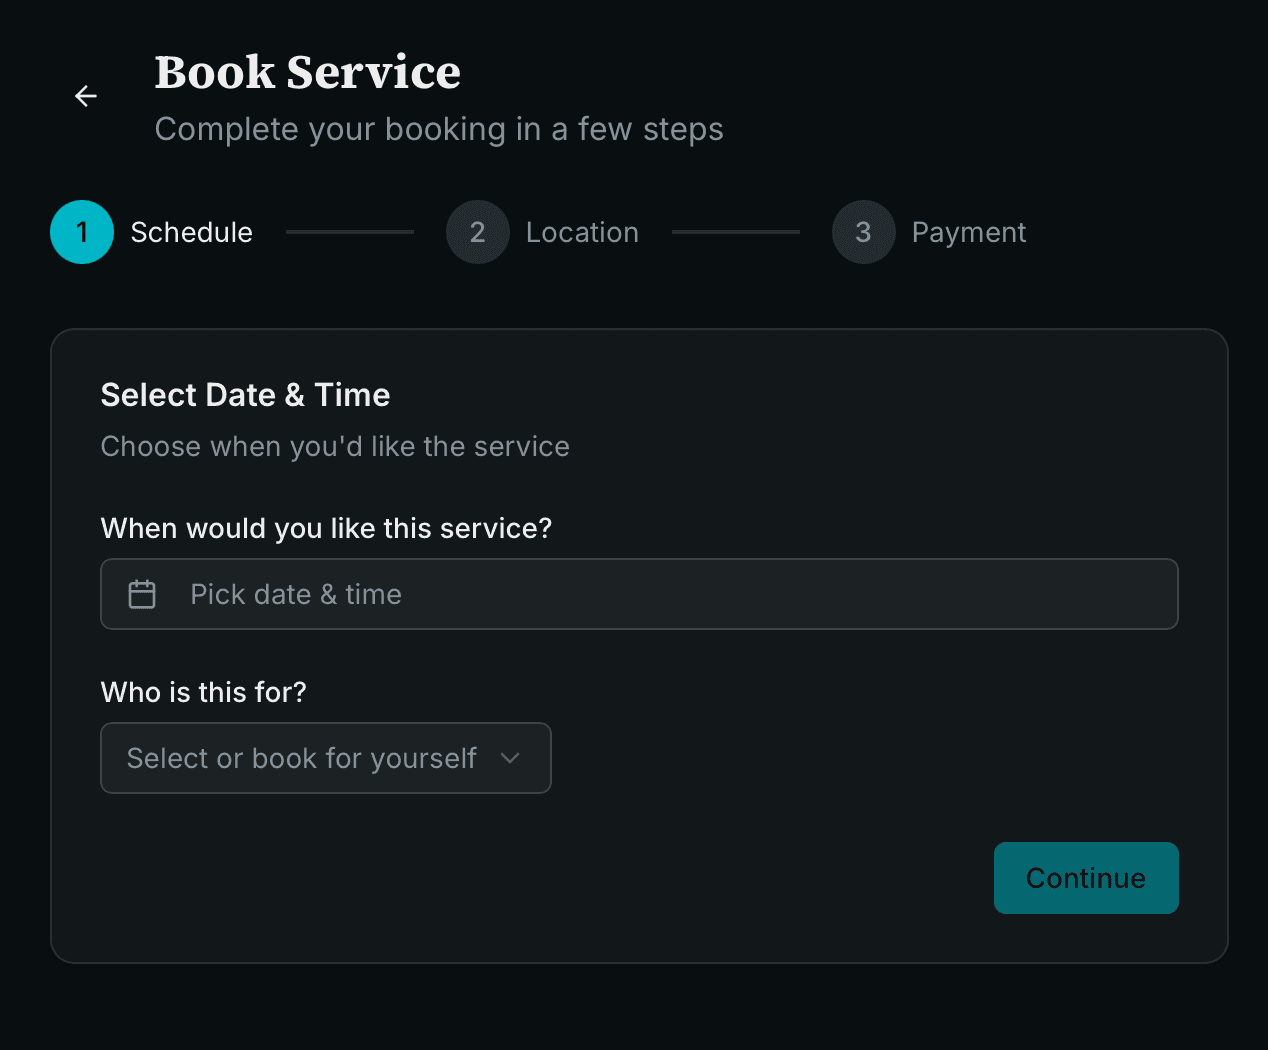Screen dimensions: 1268x1050
Task: Open the date picker via its calendar glyph
Action: (x=141, y=593)
